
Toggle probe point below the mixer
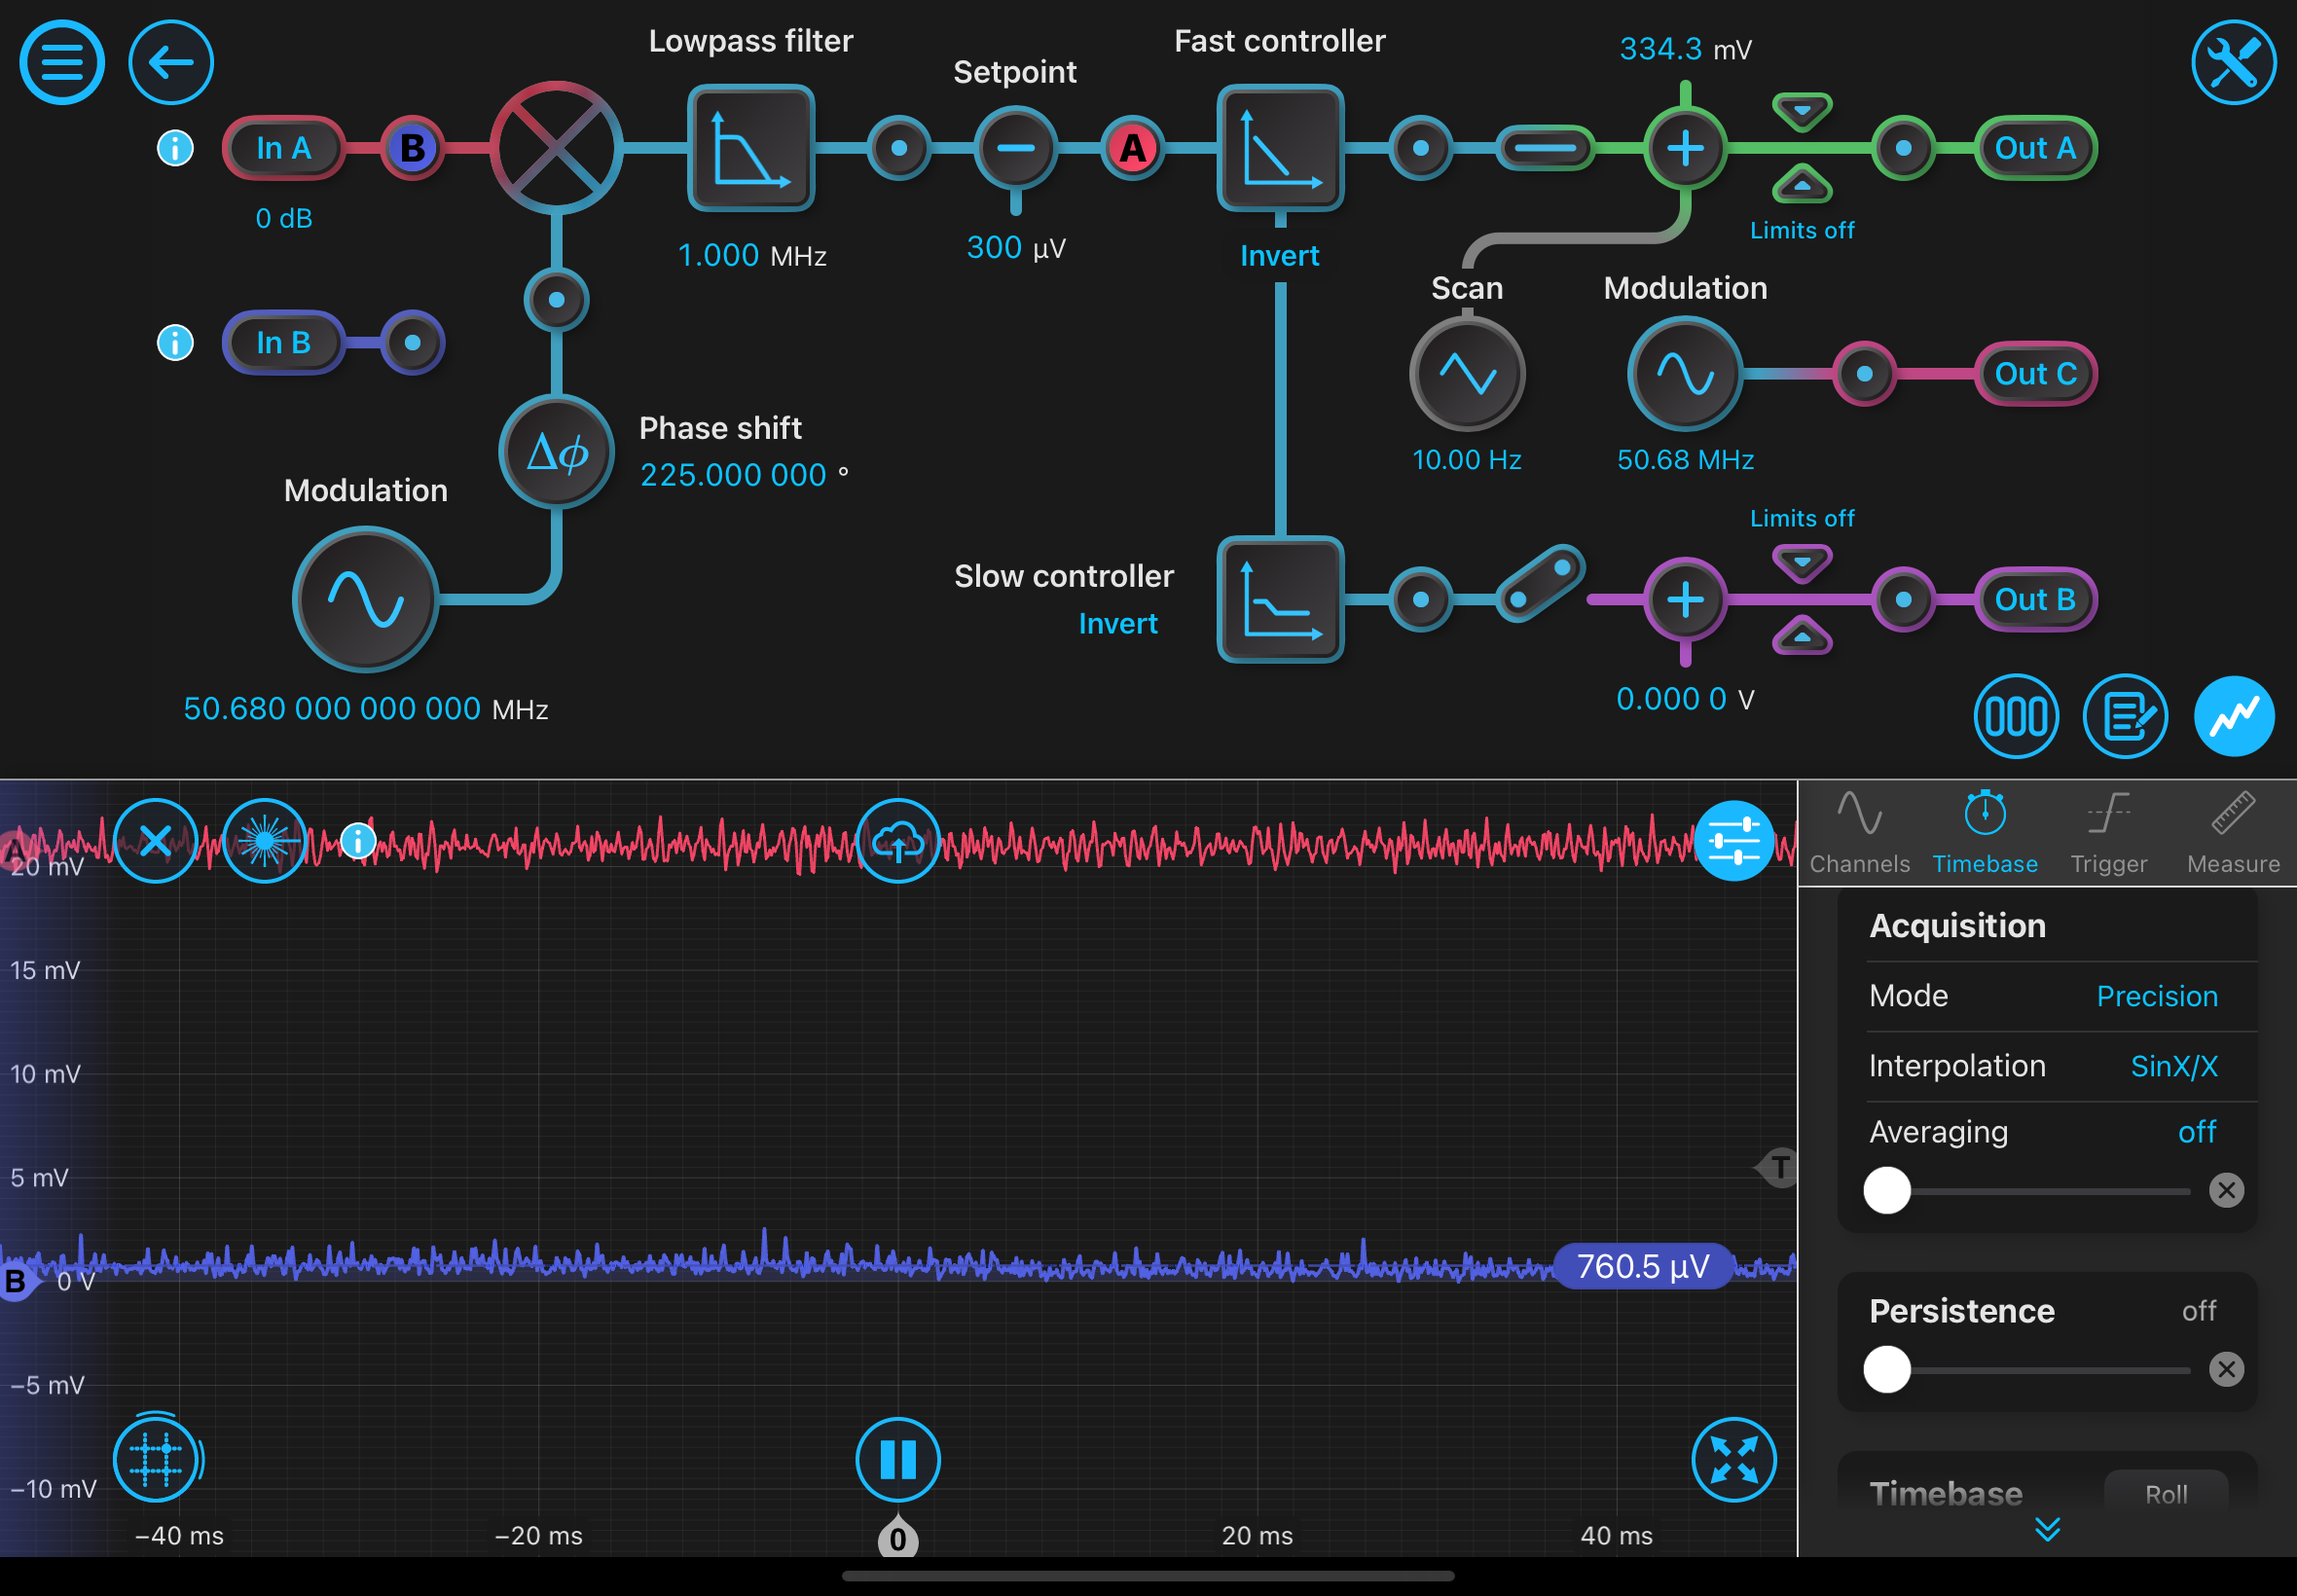tap(556, 299)
